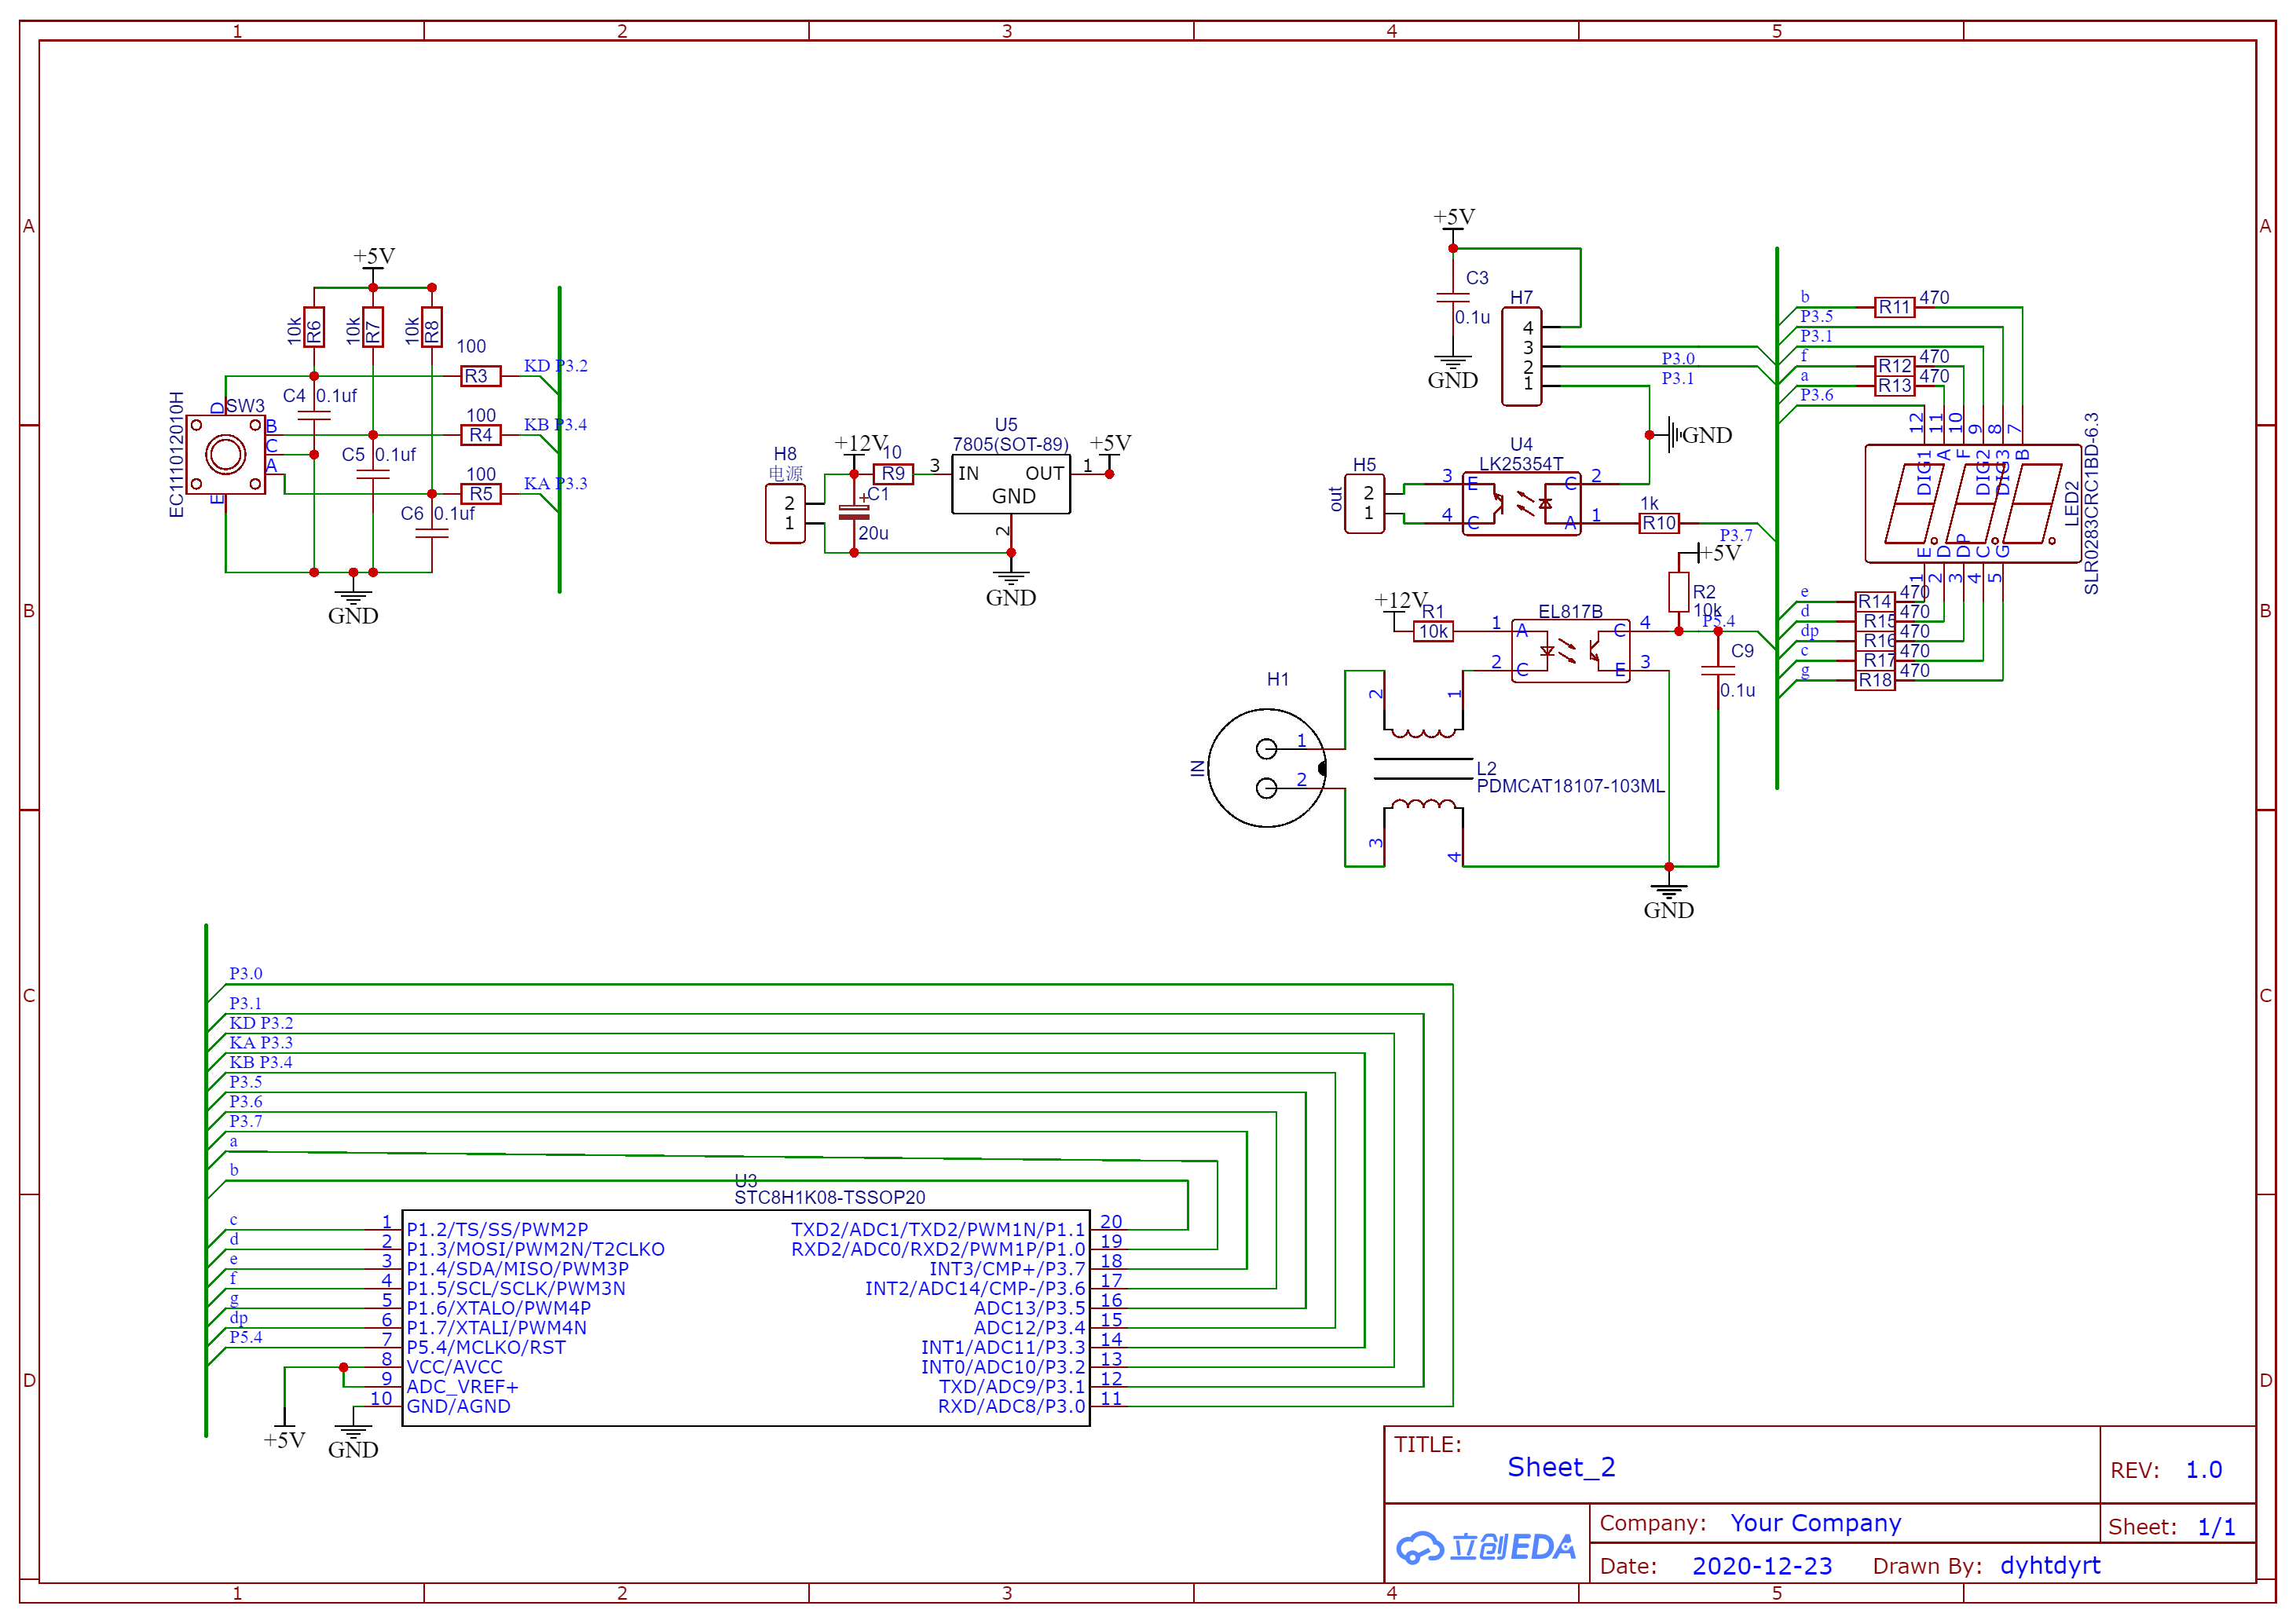The height and width of the screenshot is (1624, 2296).
Task: Click pin label INT3/CMP+/P3.7
Action: pos(1007,1269)
